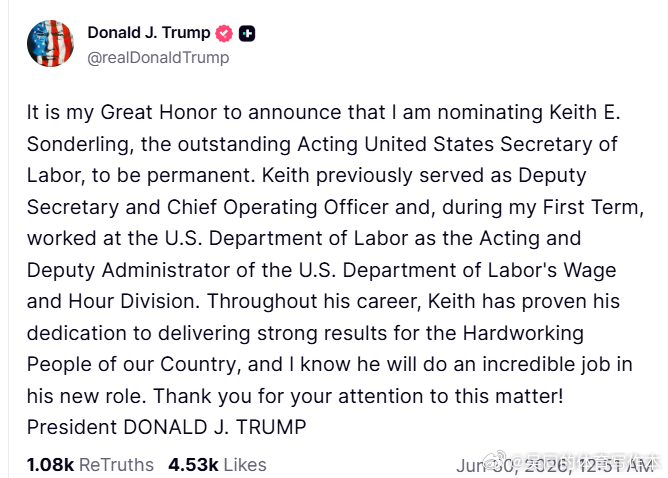The height and width of the screenshot is (478, 668).
Task: View the 4.53k Likes count
Action: point(193,465)
